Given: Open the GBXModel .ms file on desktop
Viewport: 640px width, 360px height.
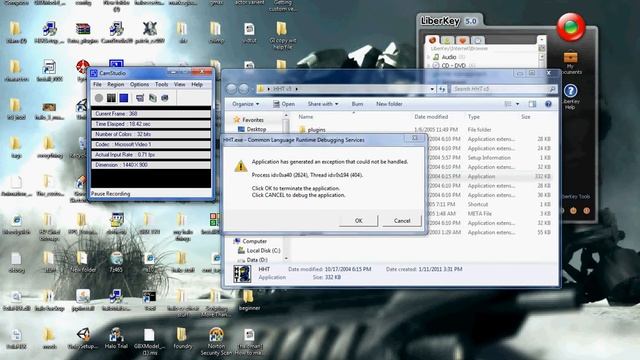Looking at the screenshot, I should click(x=149, y=341).
